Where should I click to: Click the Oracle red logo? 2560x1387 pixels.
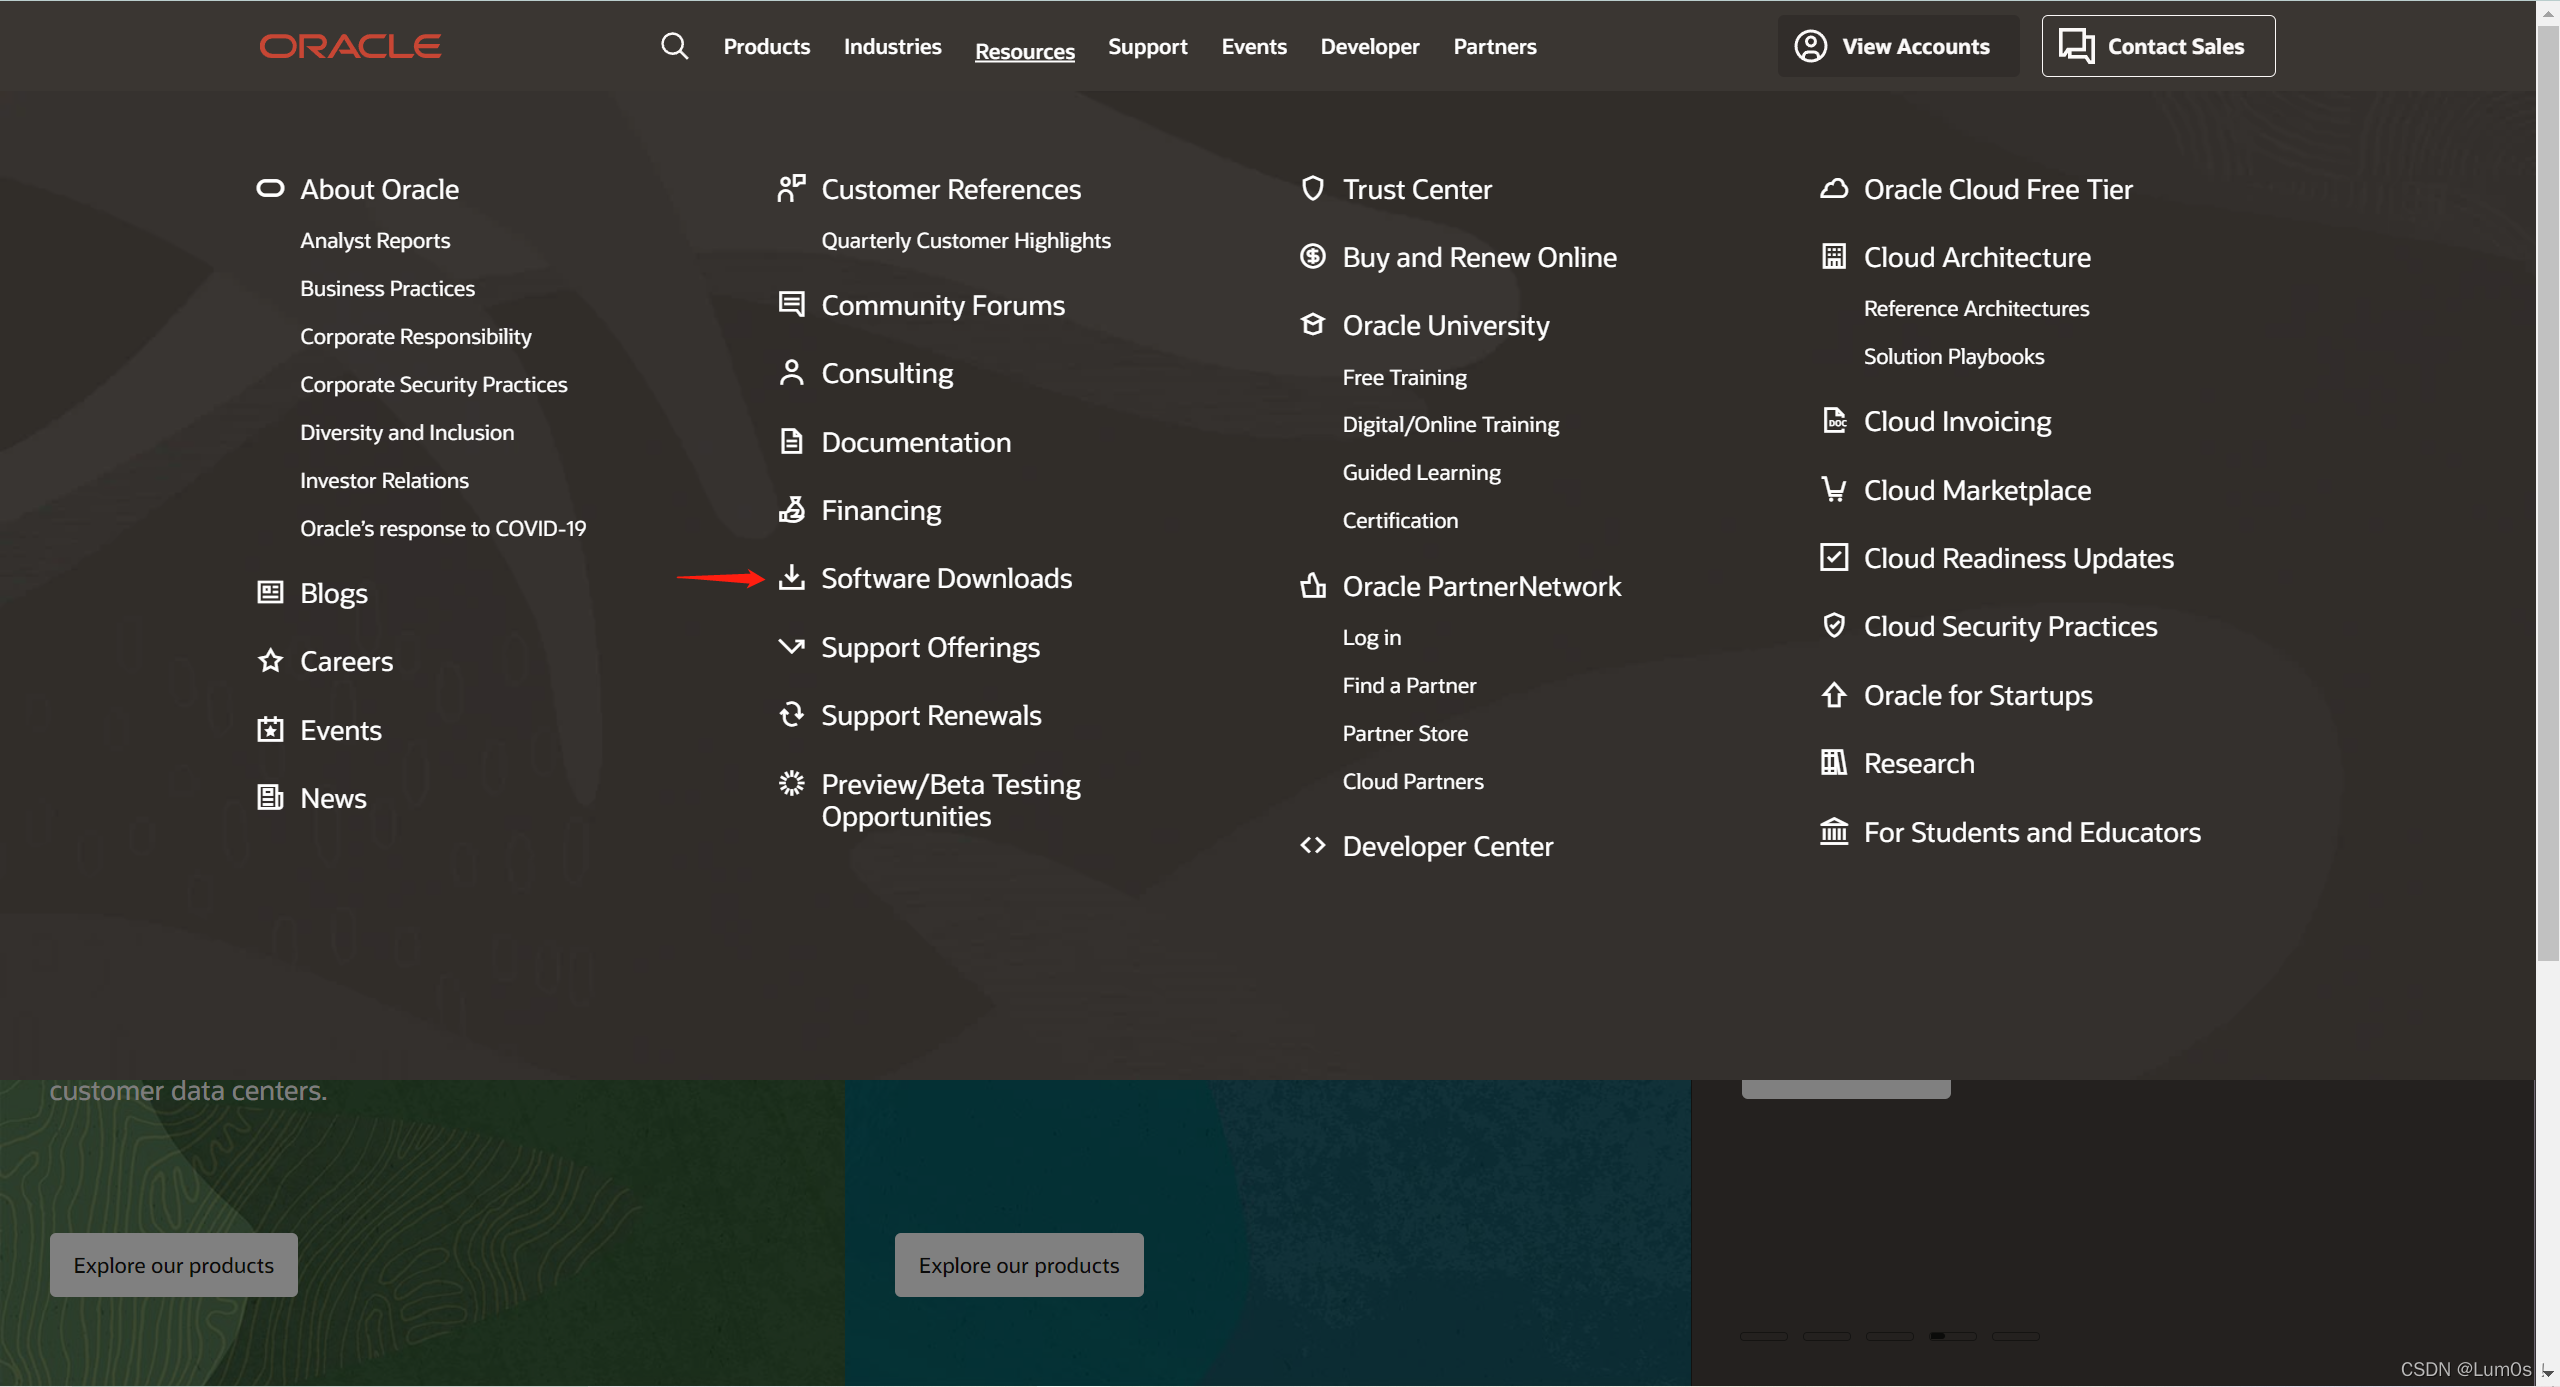click(350, 46)
